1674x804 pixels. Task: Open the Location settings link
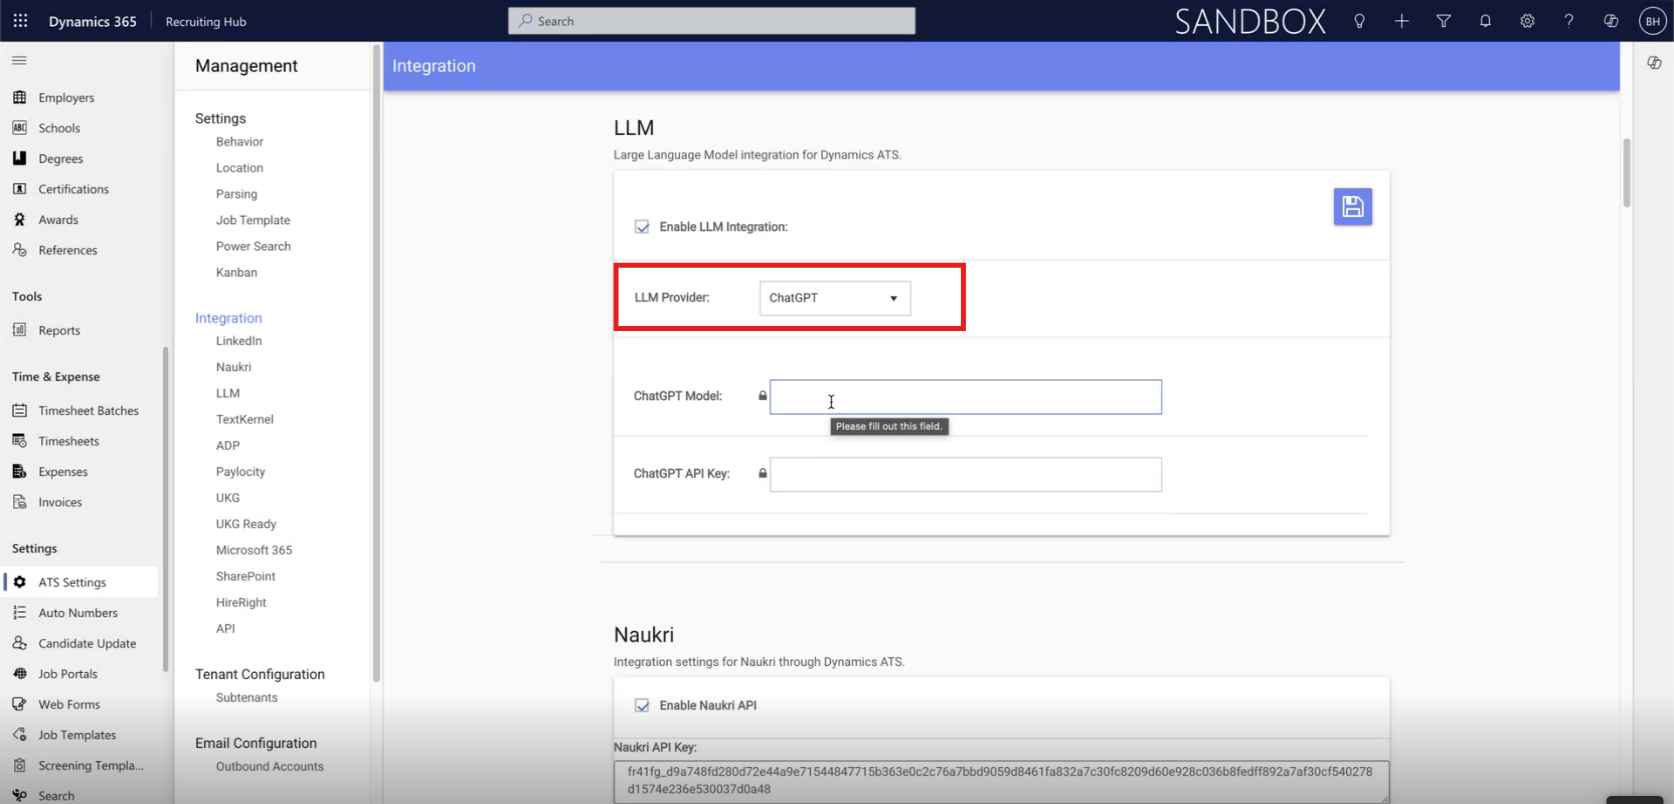click(239, 168)
